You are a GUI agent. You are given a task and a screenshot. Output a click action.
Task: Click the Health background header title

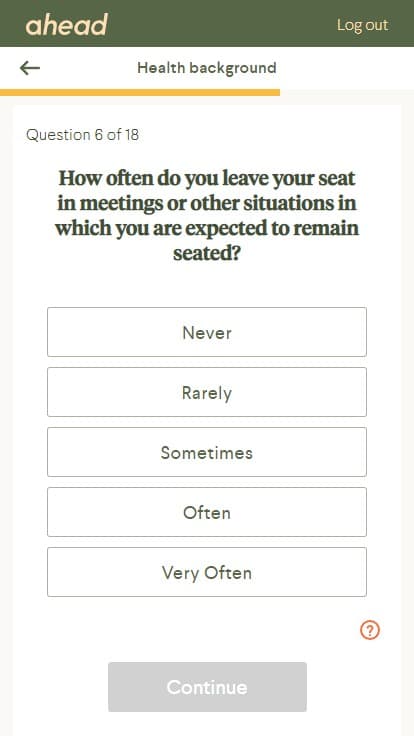tap(207, 68)
